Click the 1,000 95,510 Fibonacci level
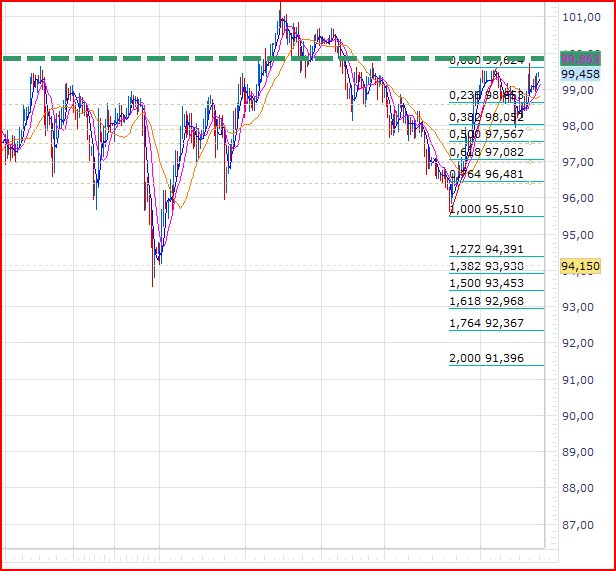The width and height of the screenshot is (616, 571). click(x=486, y=209)
